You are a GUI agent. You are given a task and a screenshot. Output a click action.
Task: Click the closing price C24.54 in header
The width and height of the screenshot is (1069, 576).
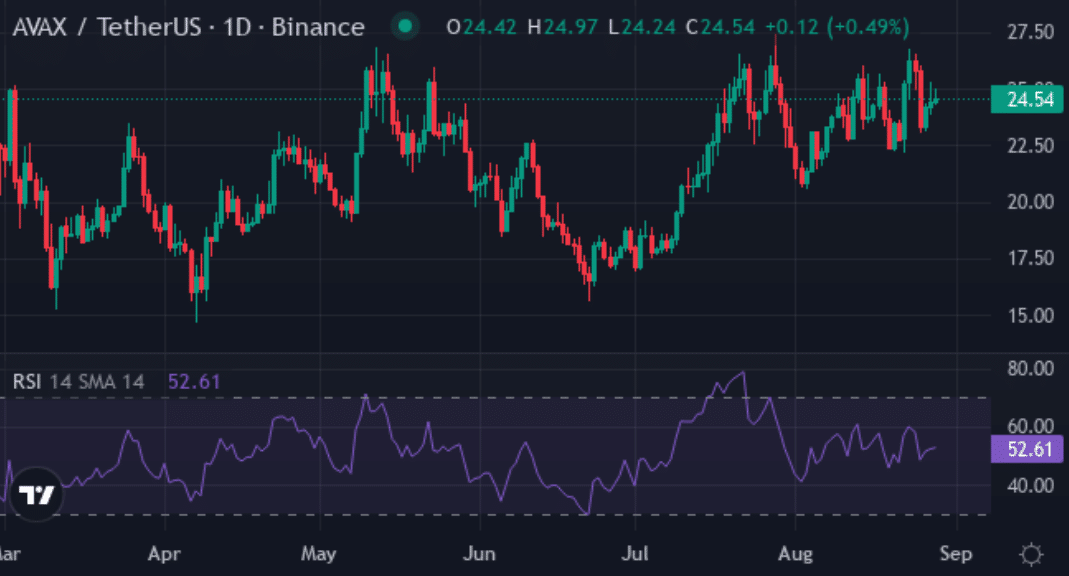(721, 27)
